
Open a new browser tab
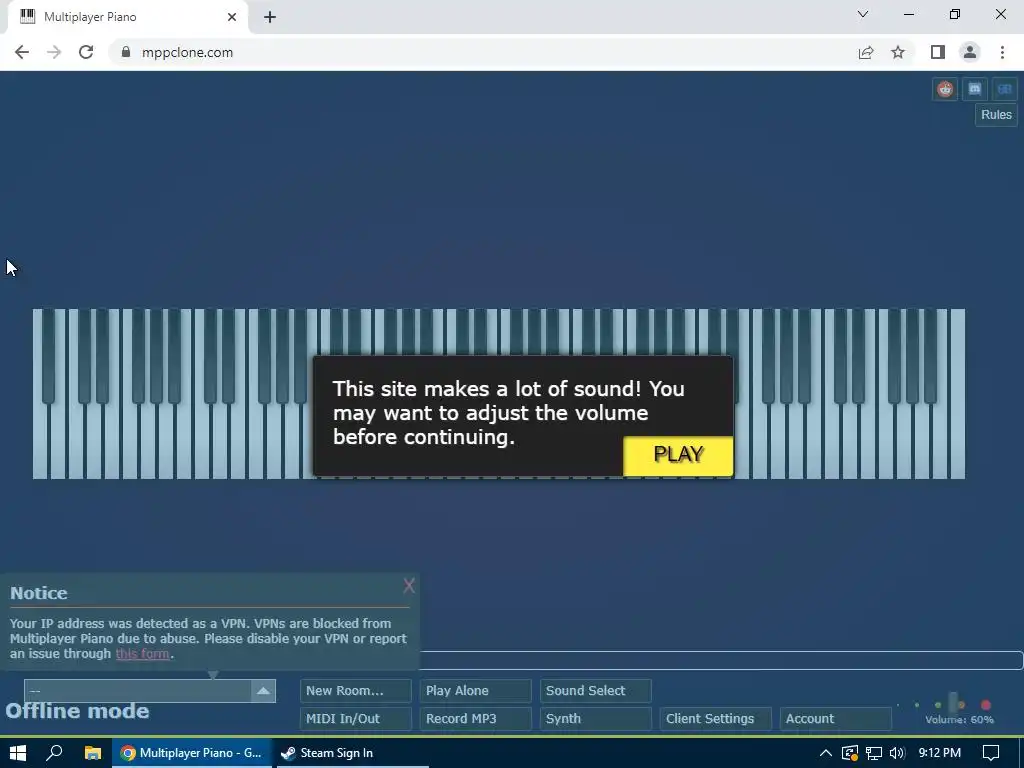click(270, 17)
